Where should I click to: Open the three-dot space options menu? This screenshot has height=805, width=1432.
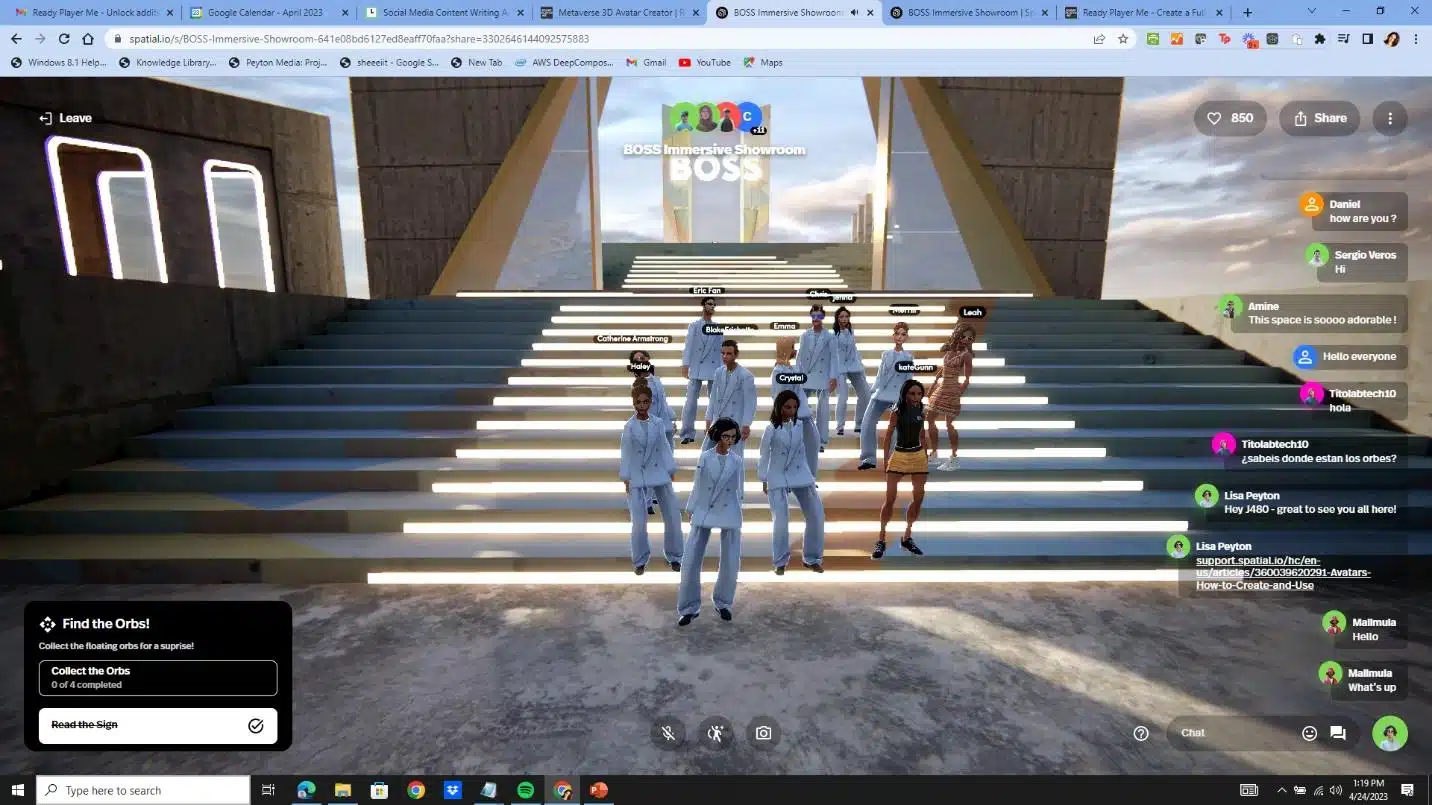point(1390,118)
